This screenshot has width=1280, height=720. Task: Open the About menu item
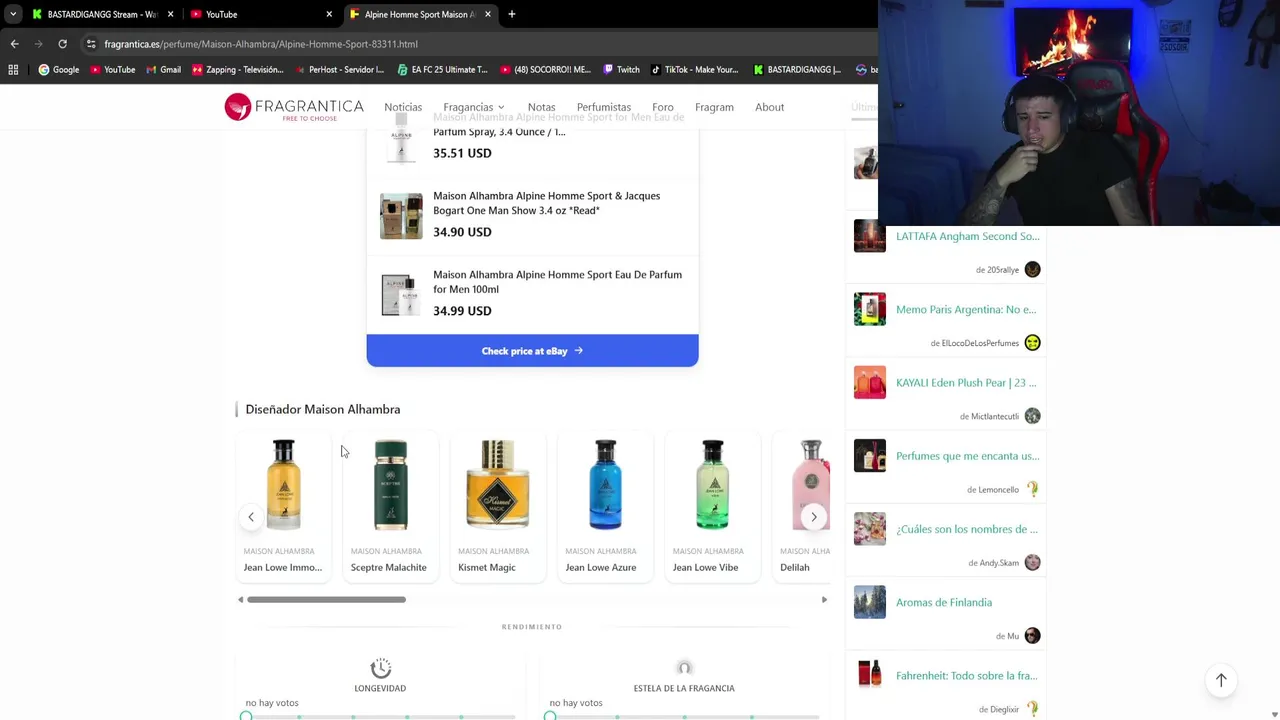point(769,107)
